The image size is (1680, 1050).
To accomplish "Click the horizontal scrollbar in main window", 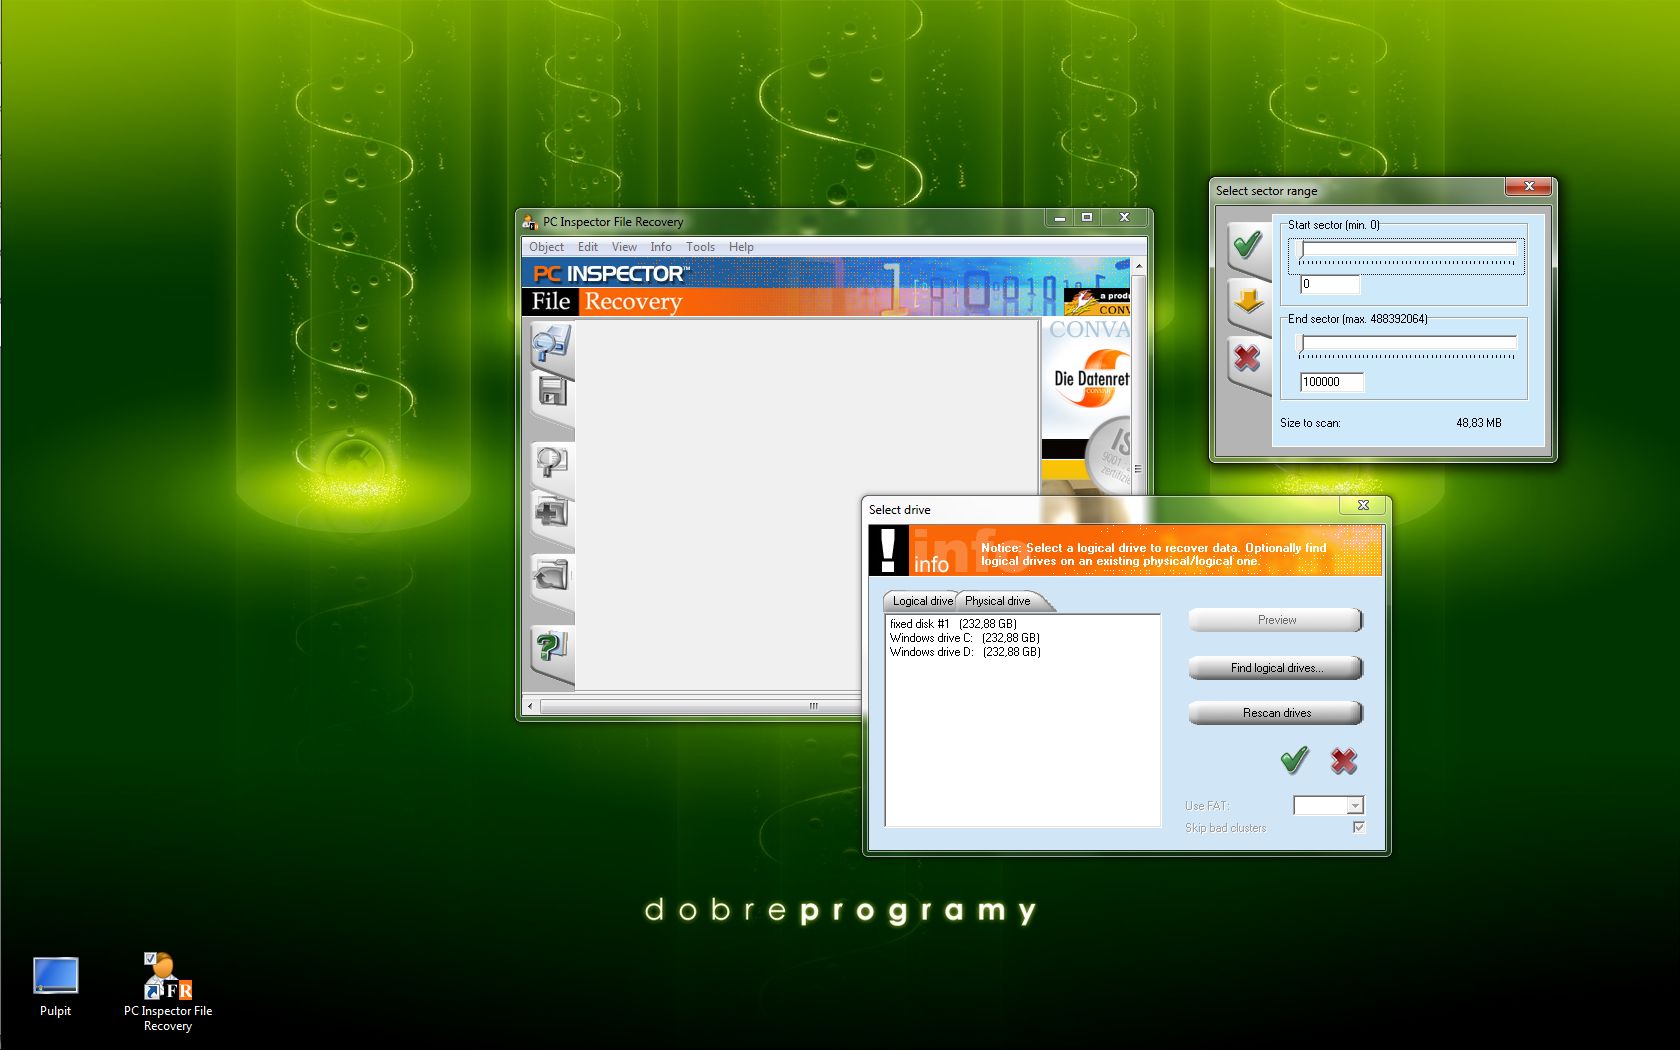I will coord(700,706).
